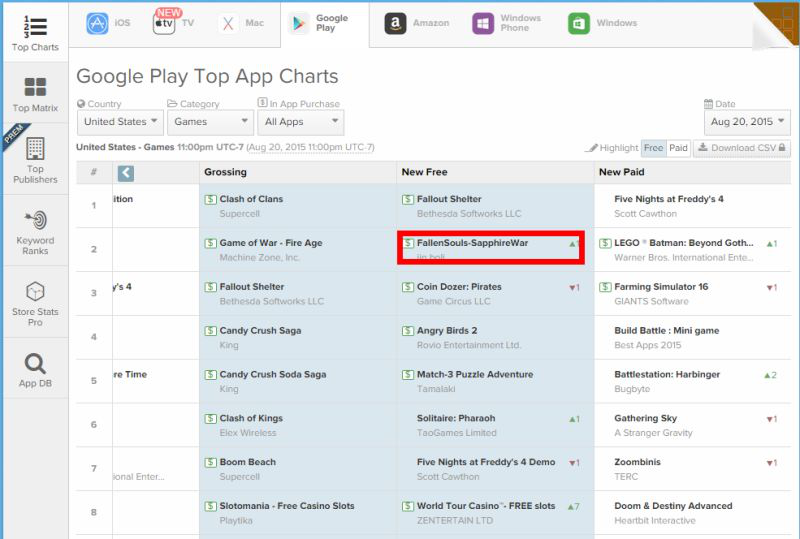
Task: Open the Category dropdown showing Games
Action: tap(210, 122)
